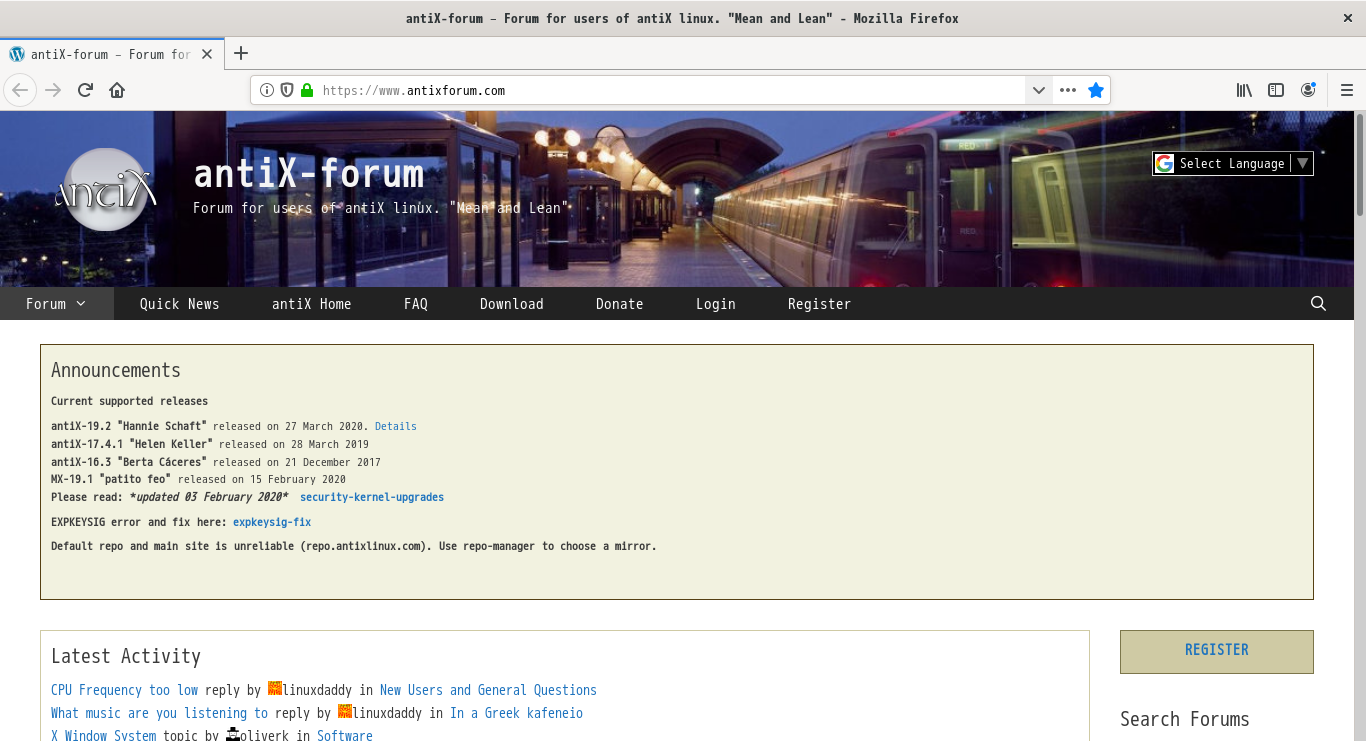This screenshot has height=741, width=1366.
Task: Click linuxdaddy avatar in music row
Action: coord(345,712)
